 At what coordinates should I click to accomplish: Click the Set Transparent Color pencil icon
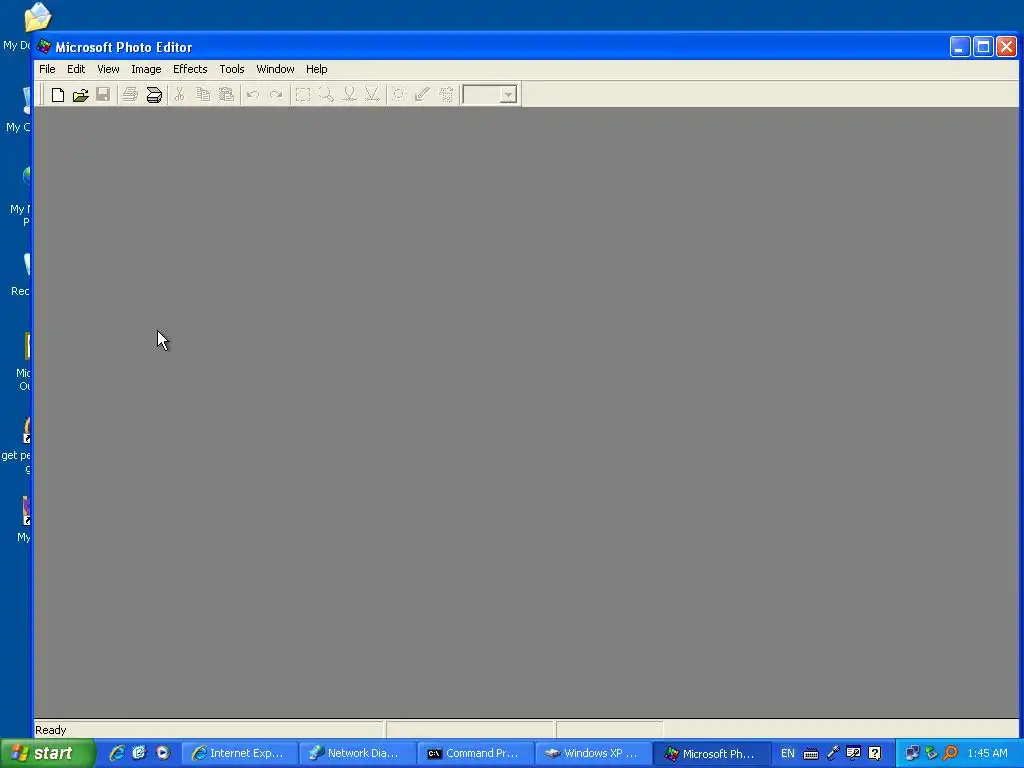pos(422,95)
